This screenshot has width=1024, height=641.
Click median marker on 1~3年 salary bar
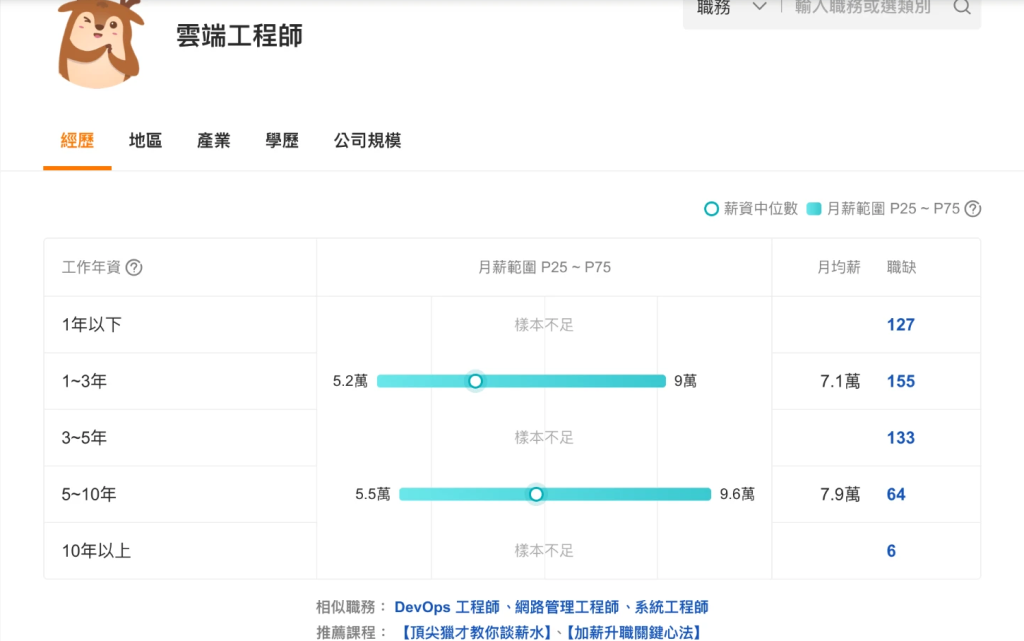click(475, 381)
